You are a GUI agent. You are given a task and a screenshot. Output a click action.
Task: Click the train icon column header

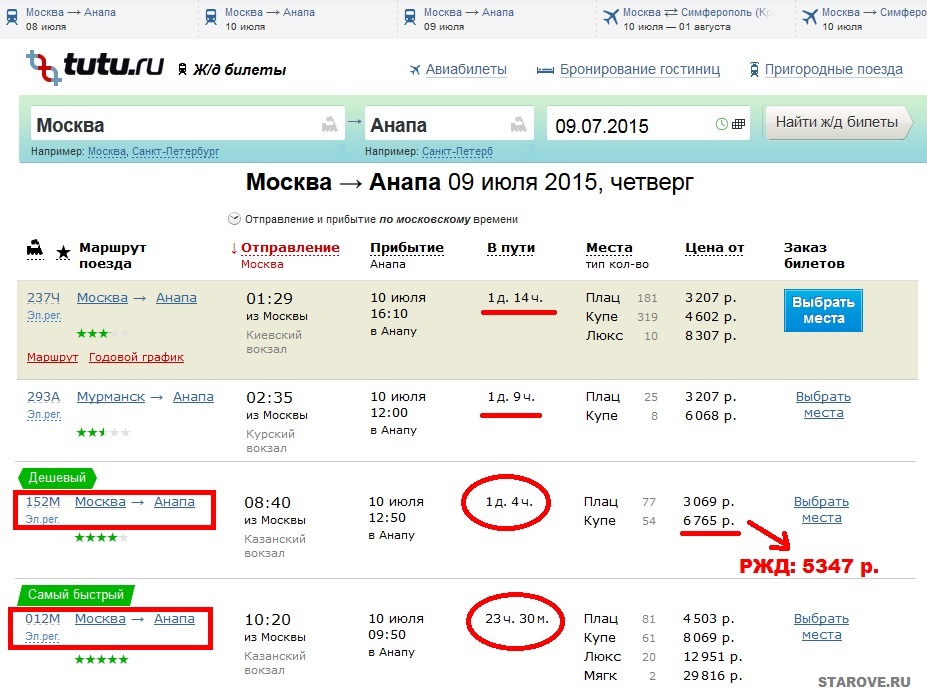[35, 249]
